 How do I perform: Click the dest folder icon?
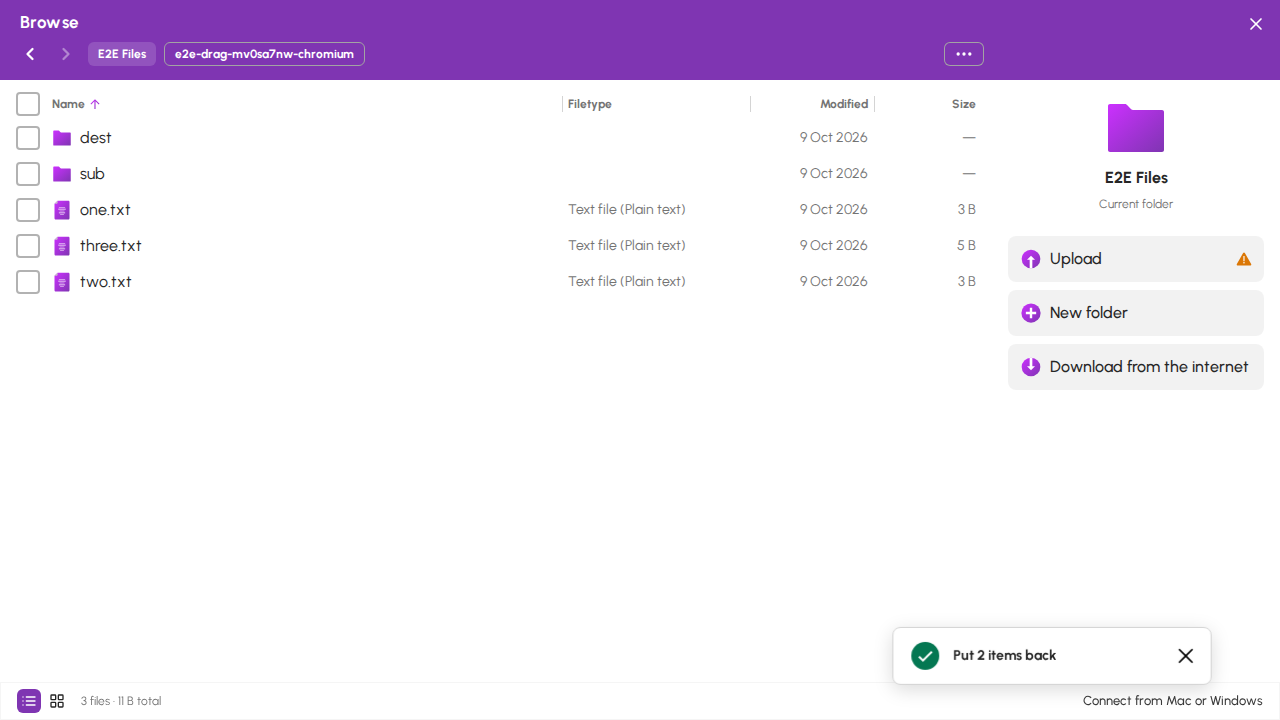(x=62, y=138)
